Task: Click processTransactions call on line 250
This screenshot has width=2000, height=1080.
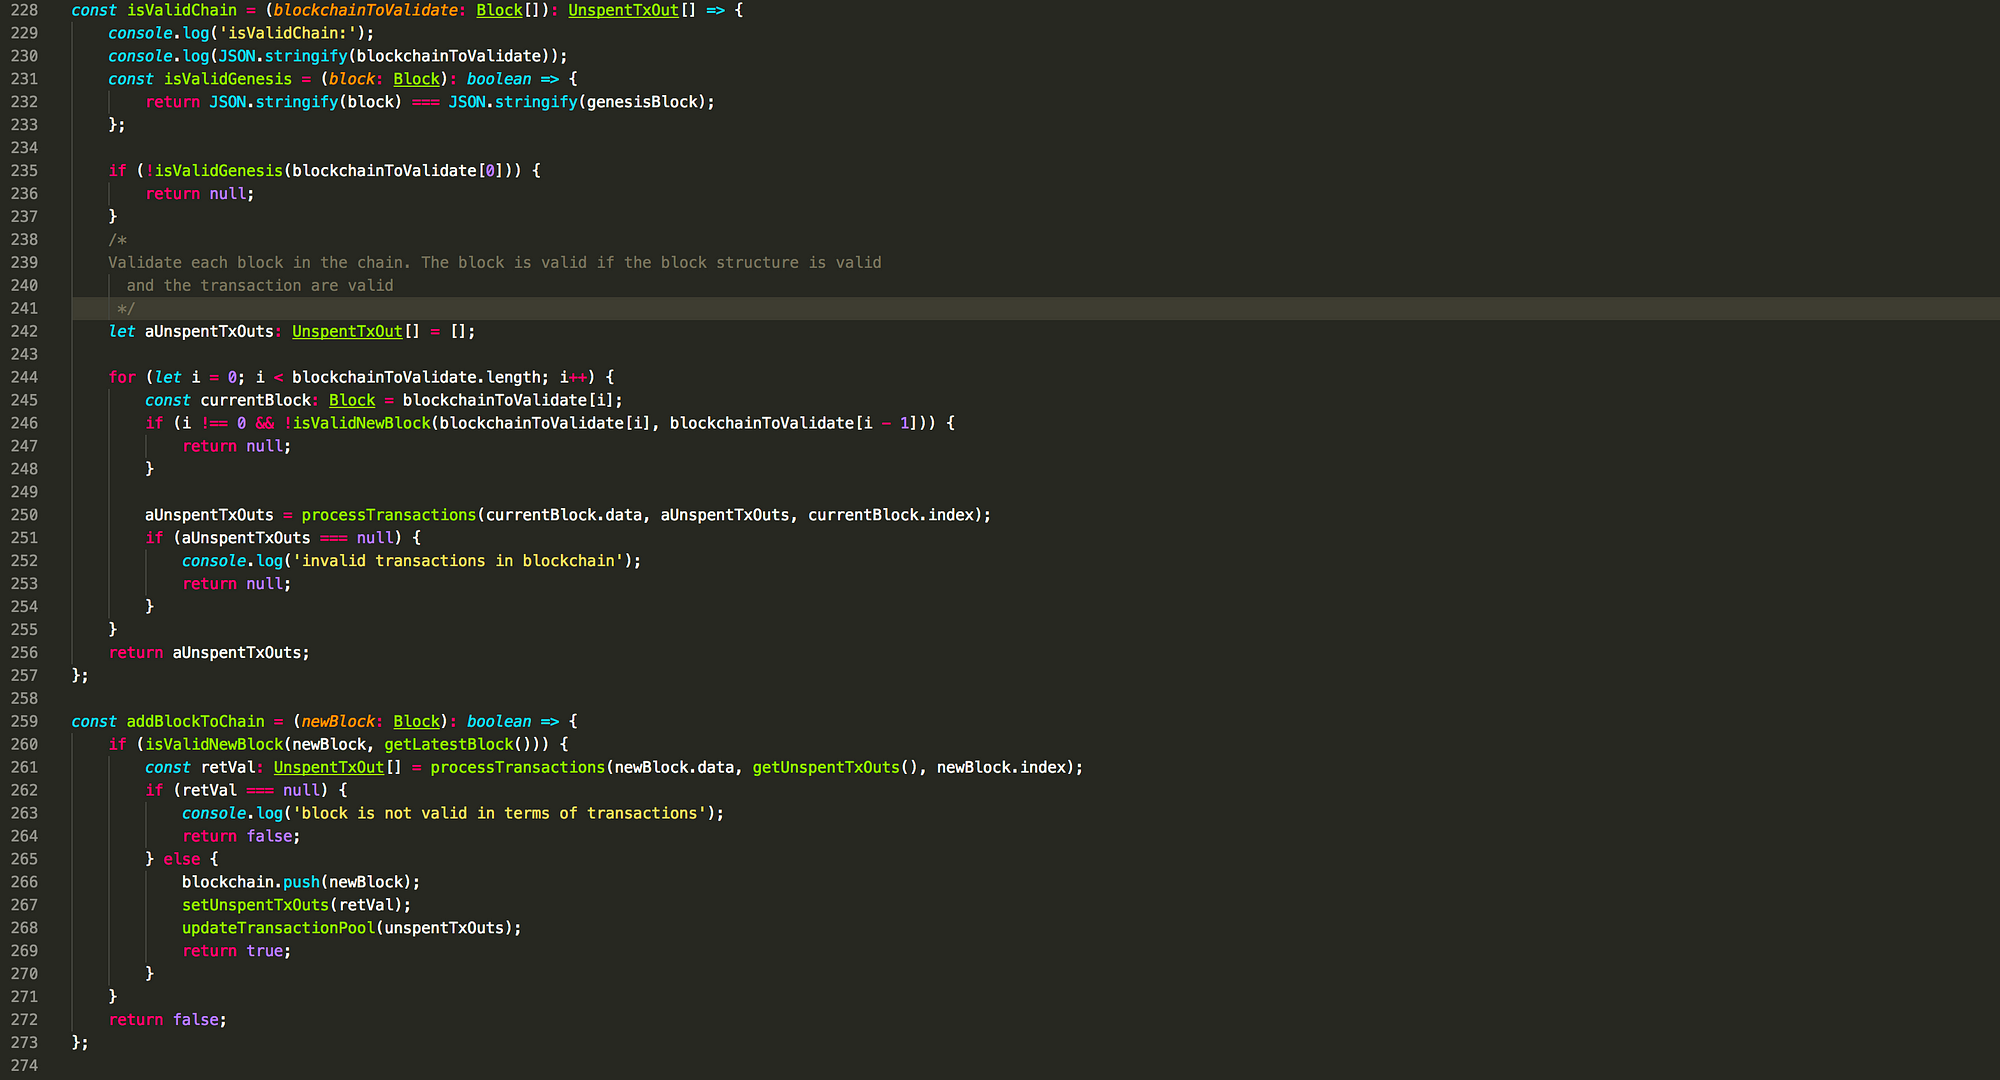Action: point(389,516)
